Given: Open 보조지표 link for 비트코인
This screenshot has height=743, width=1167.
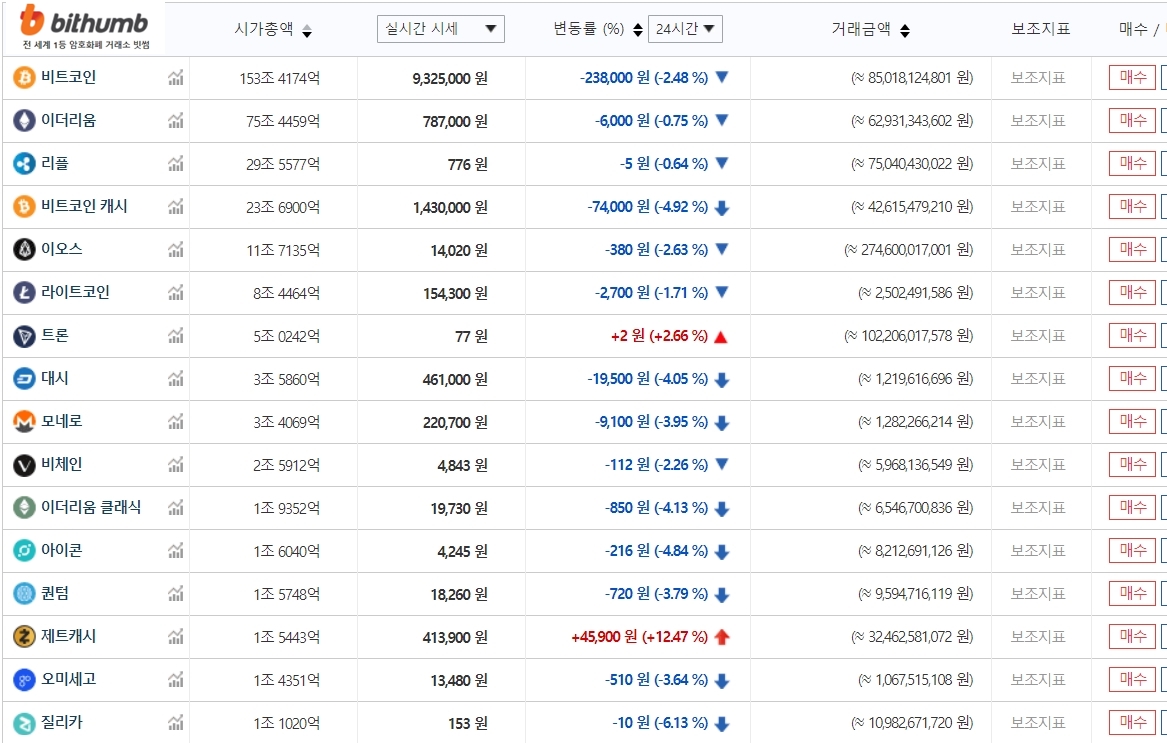Looking at the screenshot, I should 1038,77.
